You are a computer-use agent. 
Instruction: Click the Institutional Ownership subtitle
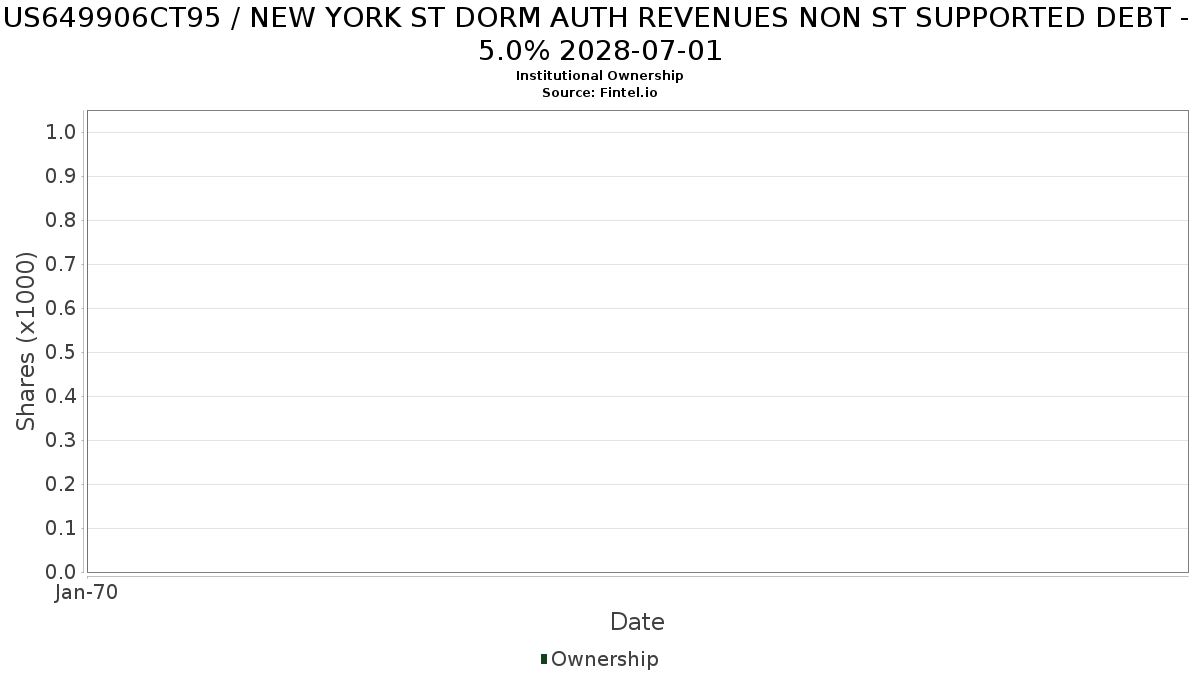point(599,76)
